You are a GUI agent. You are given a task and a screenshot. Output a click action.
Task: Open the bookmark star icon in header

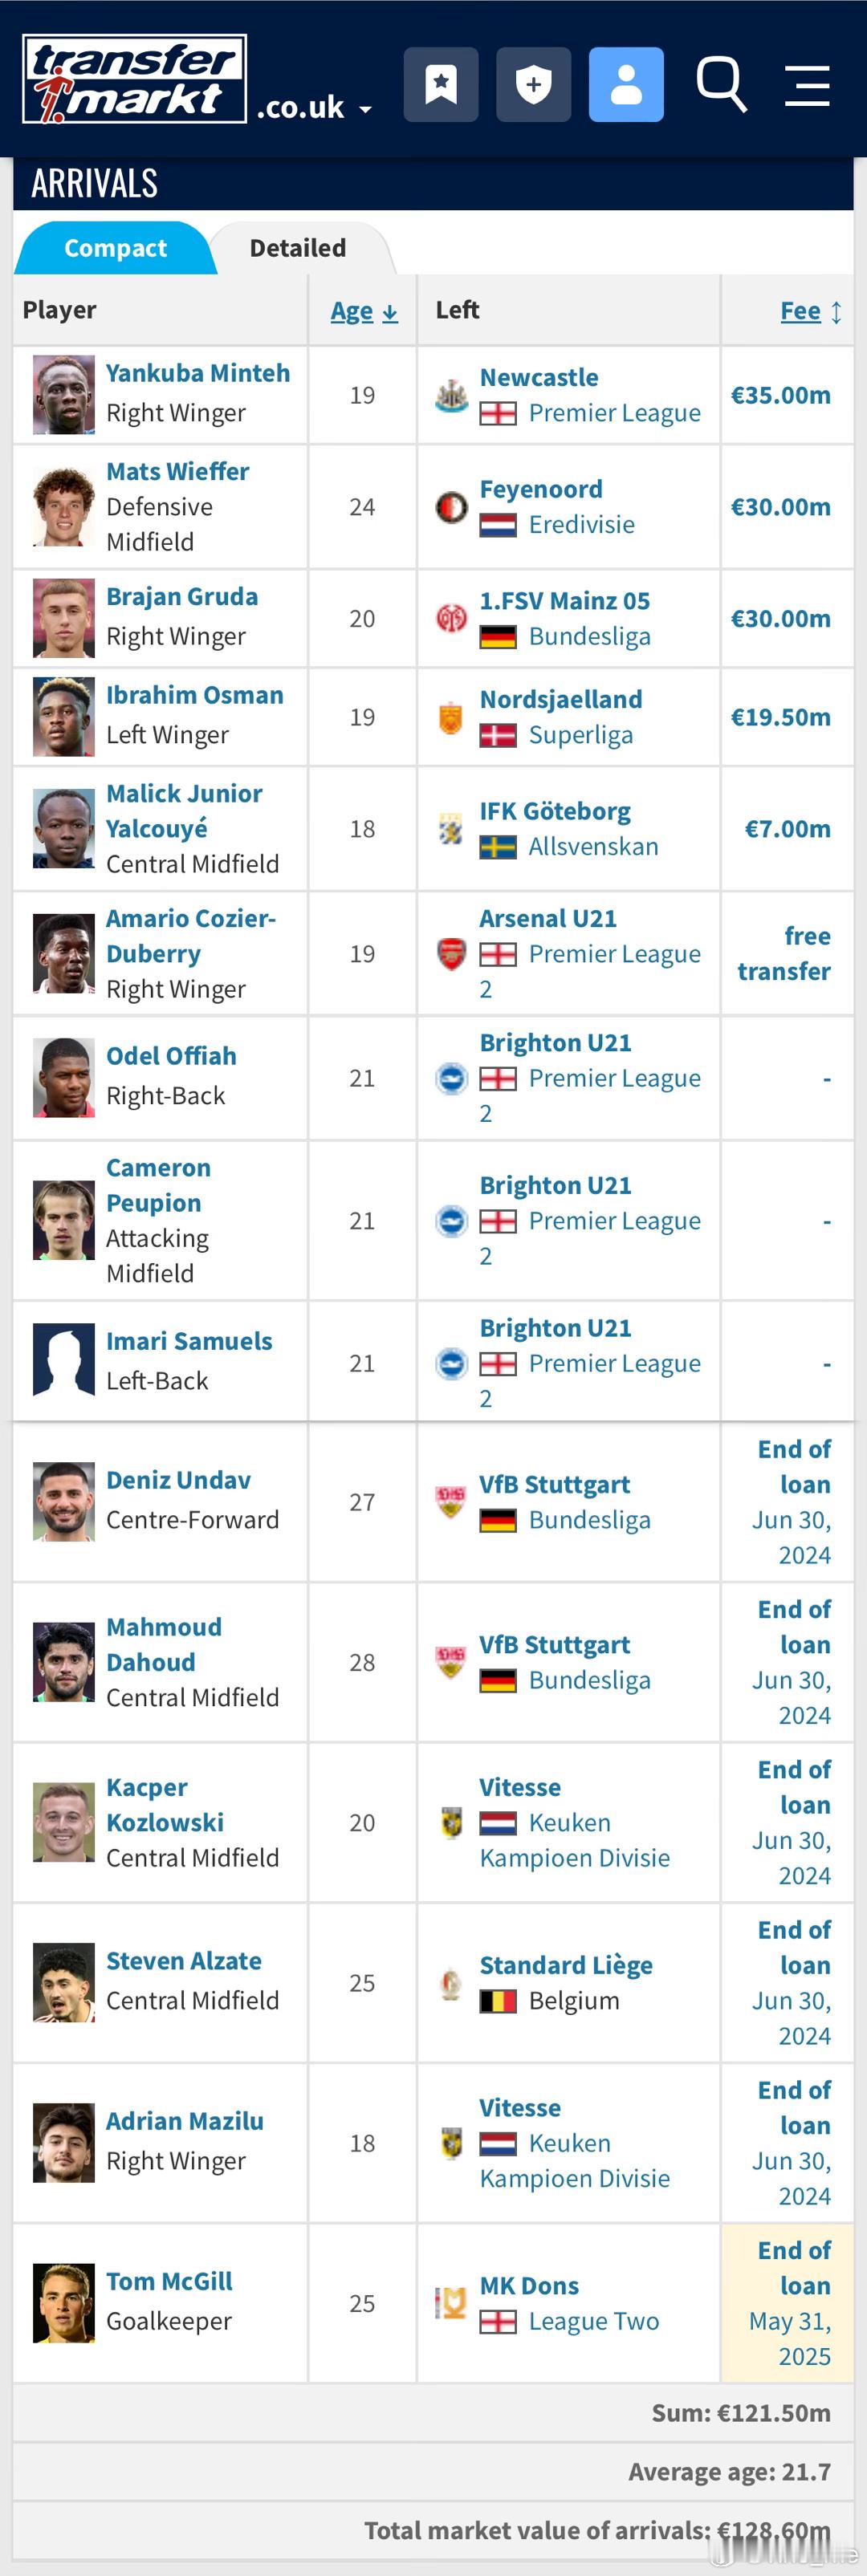[440, 84]
